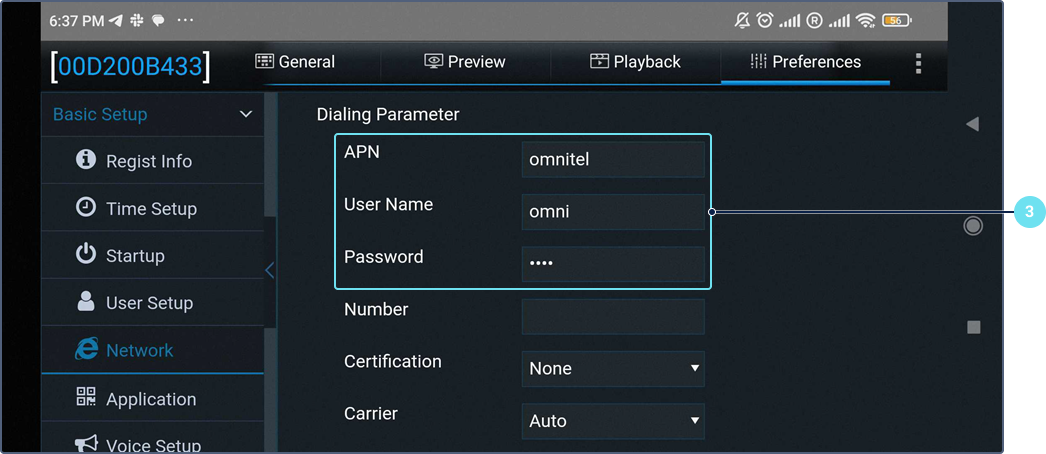1046x454 pixels.
Task: Switch to the General tab
Action: pos(295,62)
